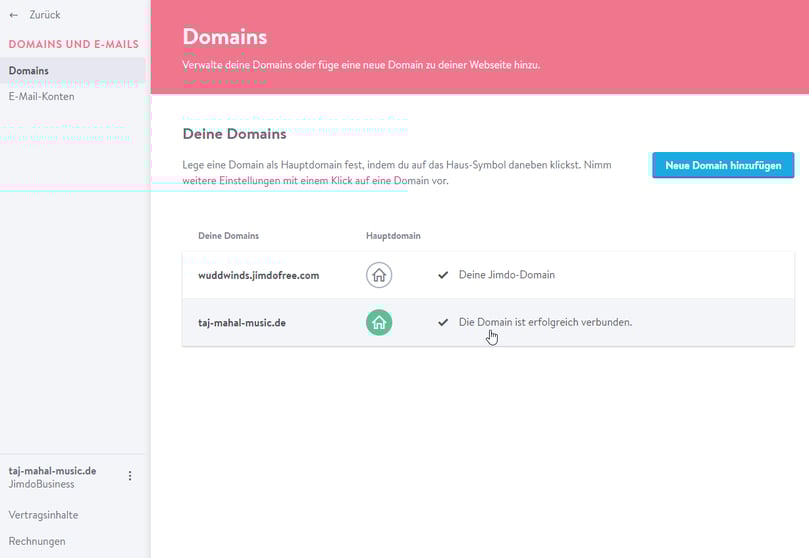Image resolution: width=809 pixels, height=558 pixels.
Task: Click the green house icon for taj-mahal-music.de
Action: pyautogui.click(x=379, y=322)
